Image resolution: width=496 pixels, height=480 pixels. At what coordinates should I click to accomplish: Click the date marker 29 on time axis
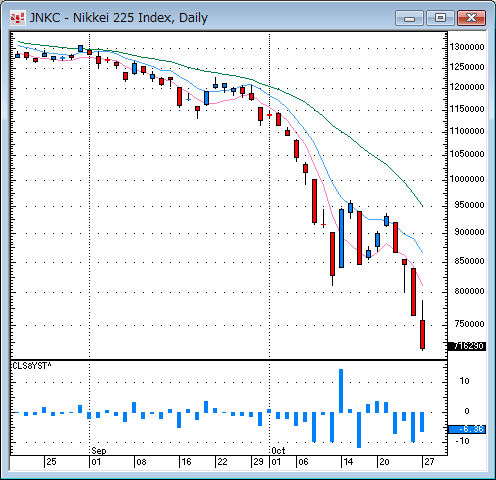(x=258, y=462)
